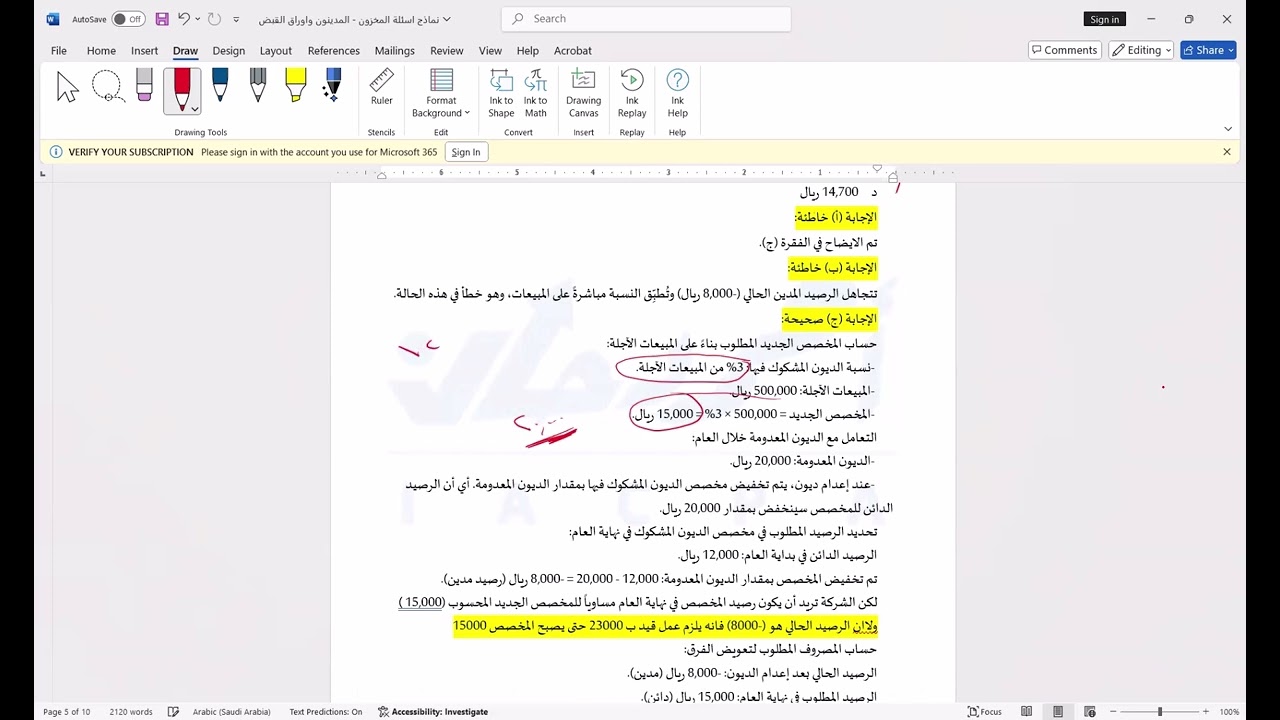Activate Ink to Math conversion

(x=536, y=93)
